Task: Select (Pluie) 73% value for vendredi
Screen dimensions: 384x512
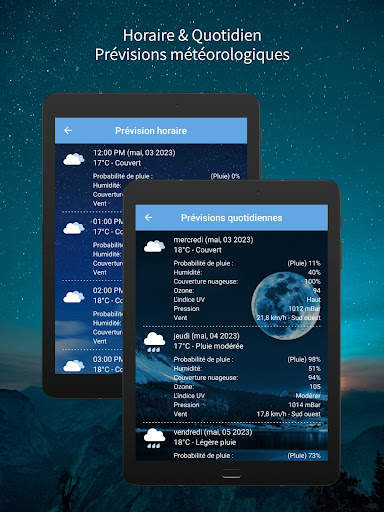Action: click(x=304, y=455)
